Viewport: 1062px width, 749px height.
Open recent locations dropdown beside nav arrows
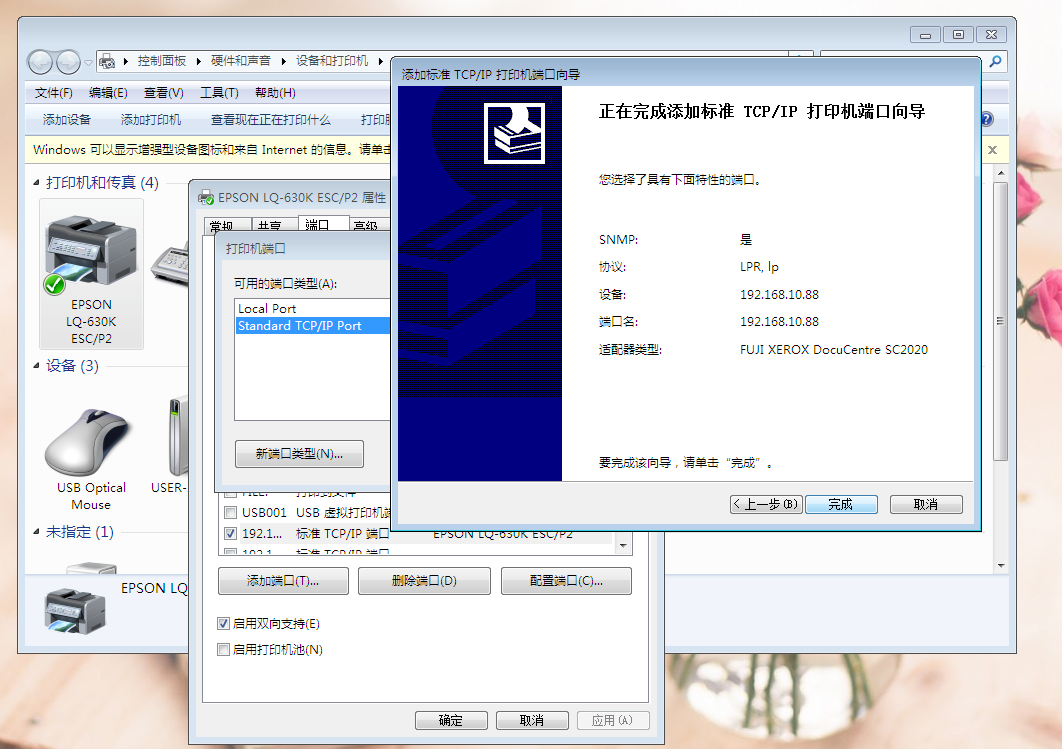[88, 62]
